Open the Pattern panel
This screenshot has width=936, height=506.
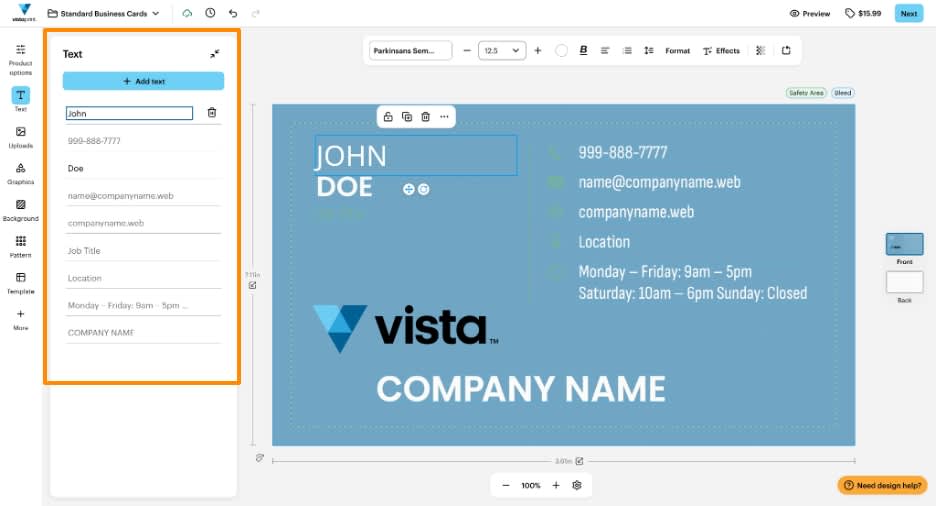[20, 246]
